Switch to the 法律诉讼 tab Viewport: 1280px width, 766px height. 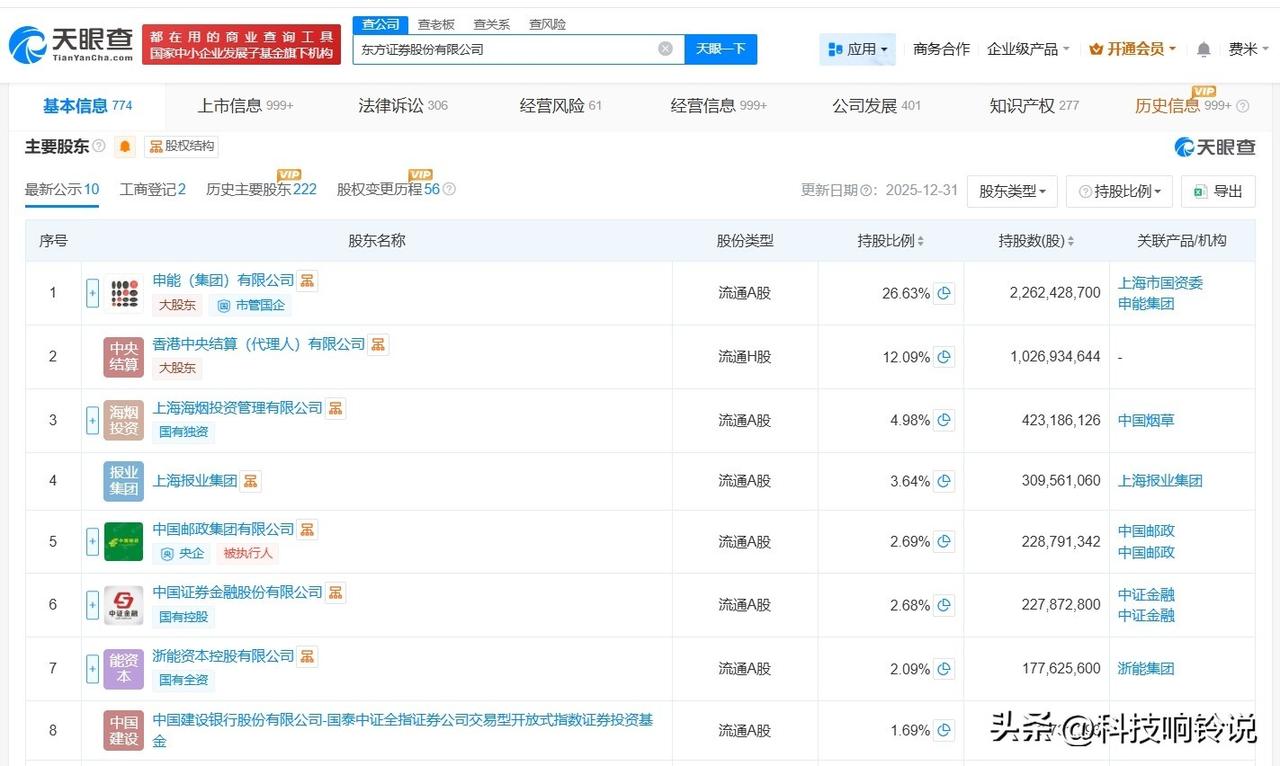(403, 106)
